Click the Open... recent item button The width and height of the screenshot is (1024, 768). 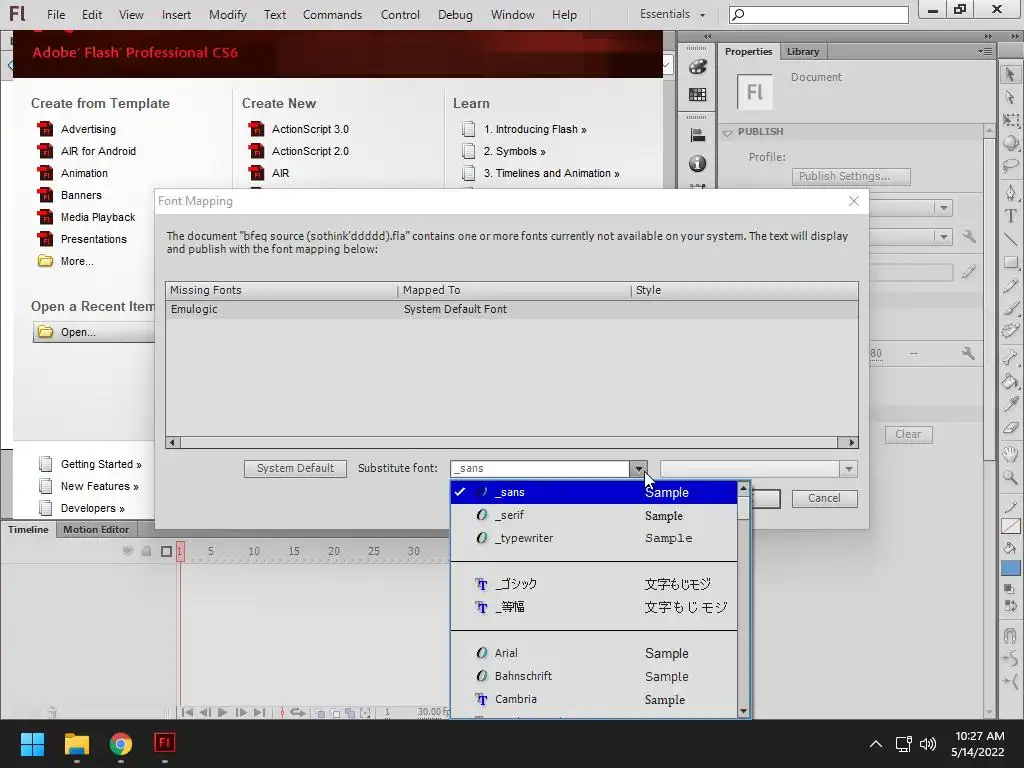coord(94,332)
